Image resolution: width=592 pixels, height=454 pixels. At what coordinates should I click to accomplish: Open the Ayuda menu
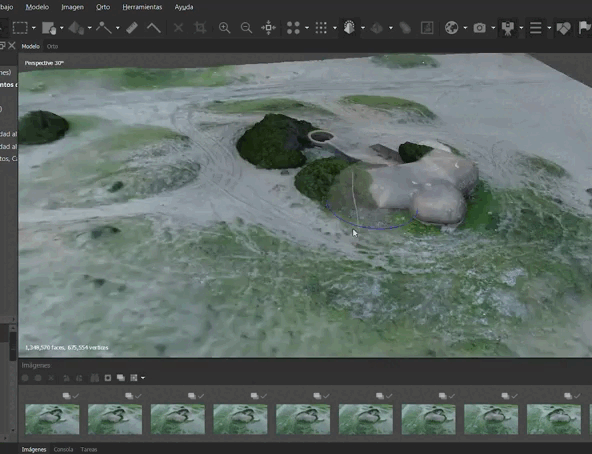click(184, 7)
